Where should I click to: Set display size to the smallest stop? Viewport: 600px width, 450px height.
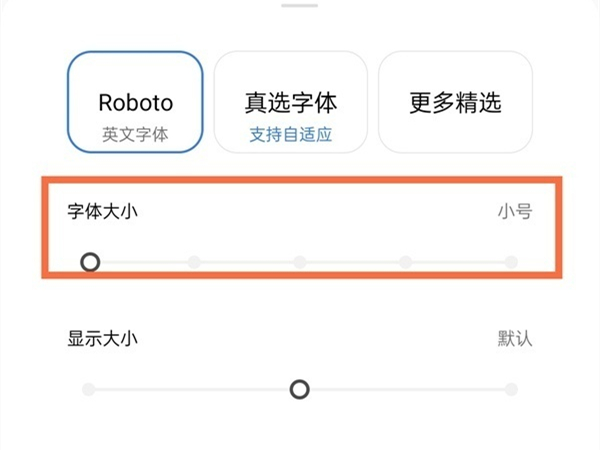coord(88,389)
